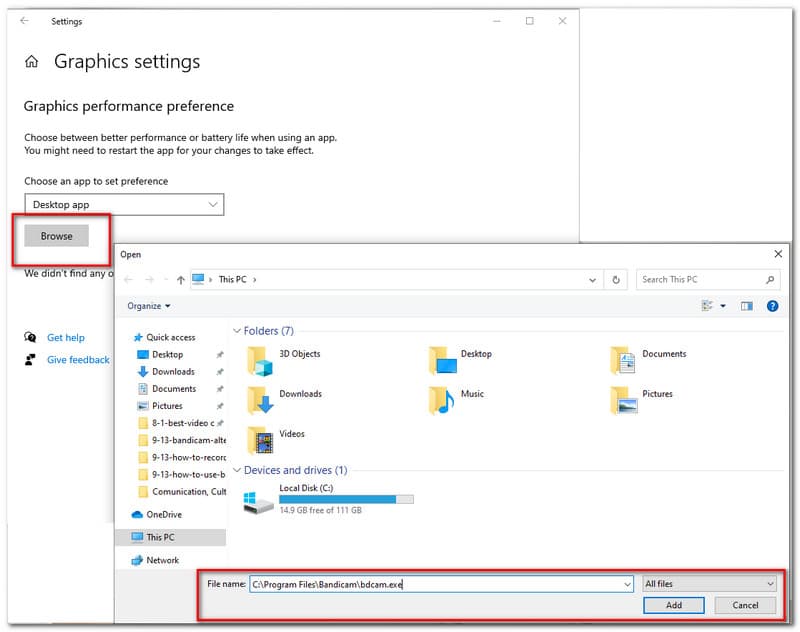
Task: Click the Back arrow in Open dialog
Action: click(x=128, y=280)
